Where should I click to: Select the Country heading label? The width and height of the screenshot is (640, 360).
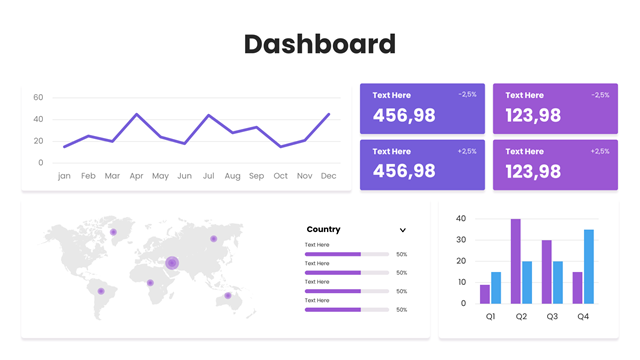323,229
